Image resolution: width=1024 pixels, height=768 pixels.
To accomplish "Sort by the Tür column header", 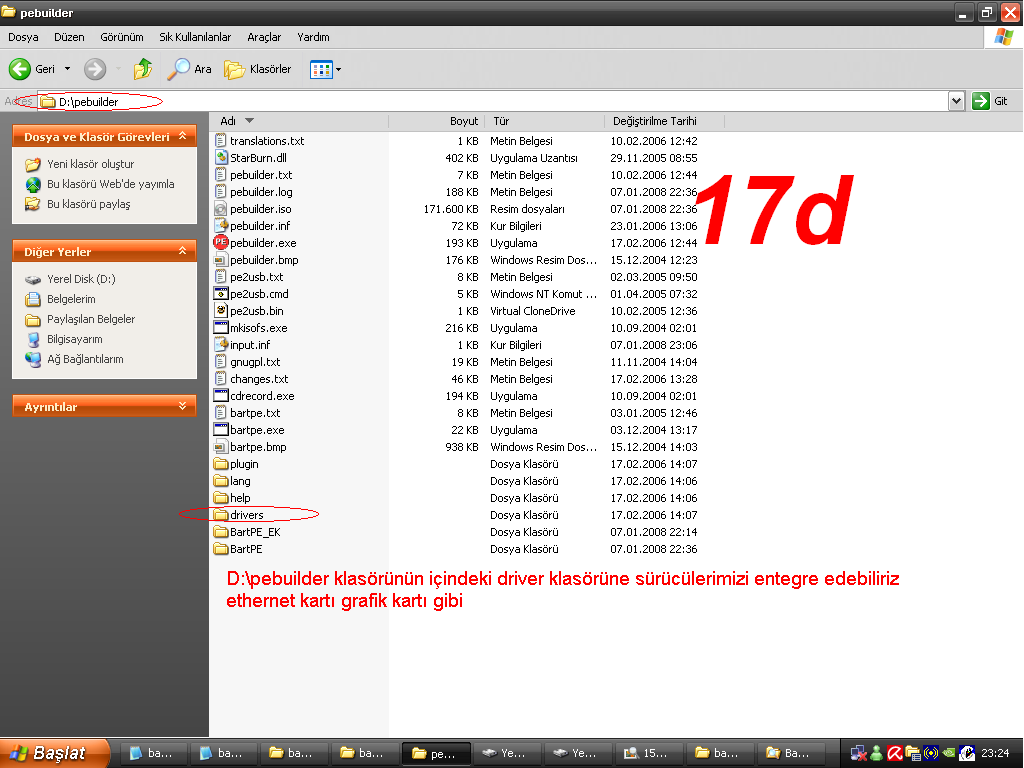I will click(545, 121).
